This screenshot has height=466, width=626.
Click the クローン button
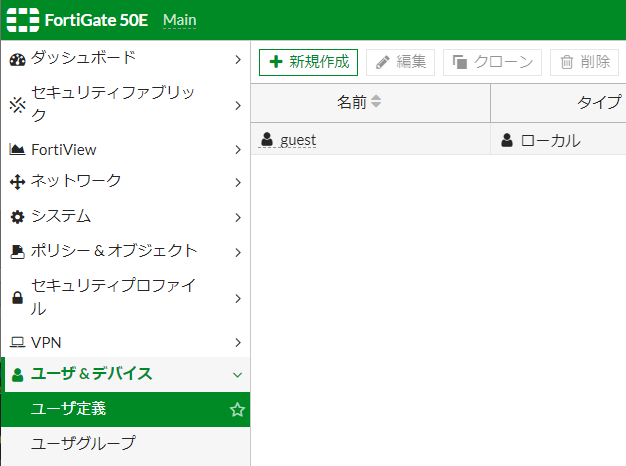[x=492, y=62]
